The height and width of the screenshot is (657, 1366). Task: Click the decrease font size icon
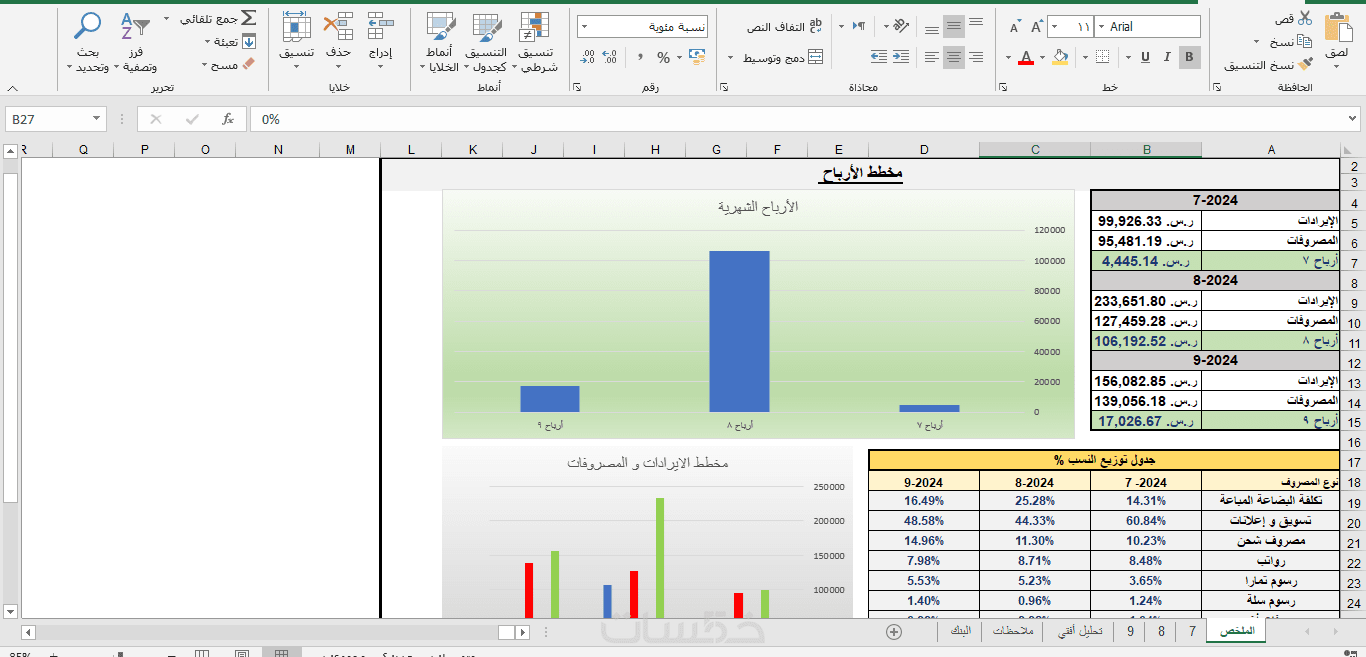pyautogui.click(x=1015, y=27)
